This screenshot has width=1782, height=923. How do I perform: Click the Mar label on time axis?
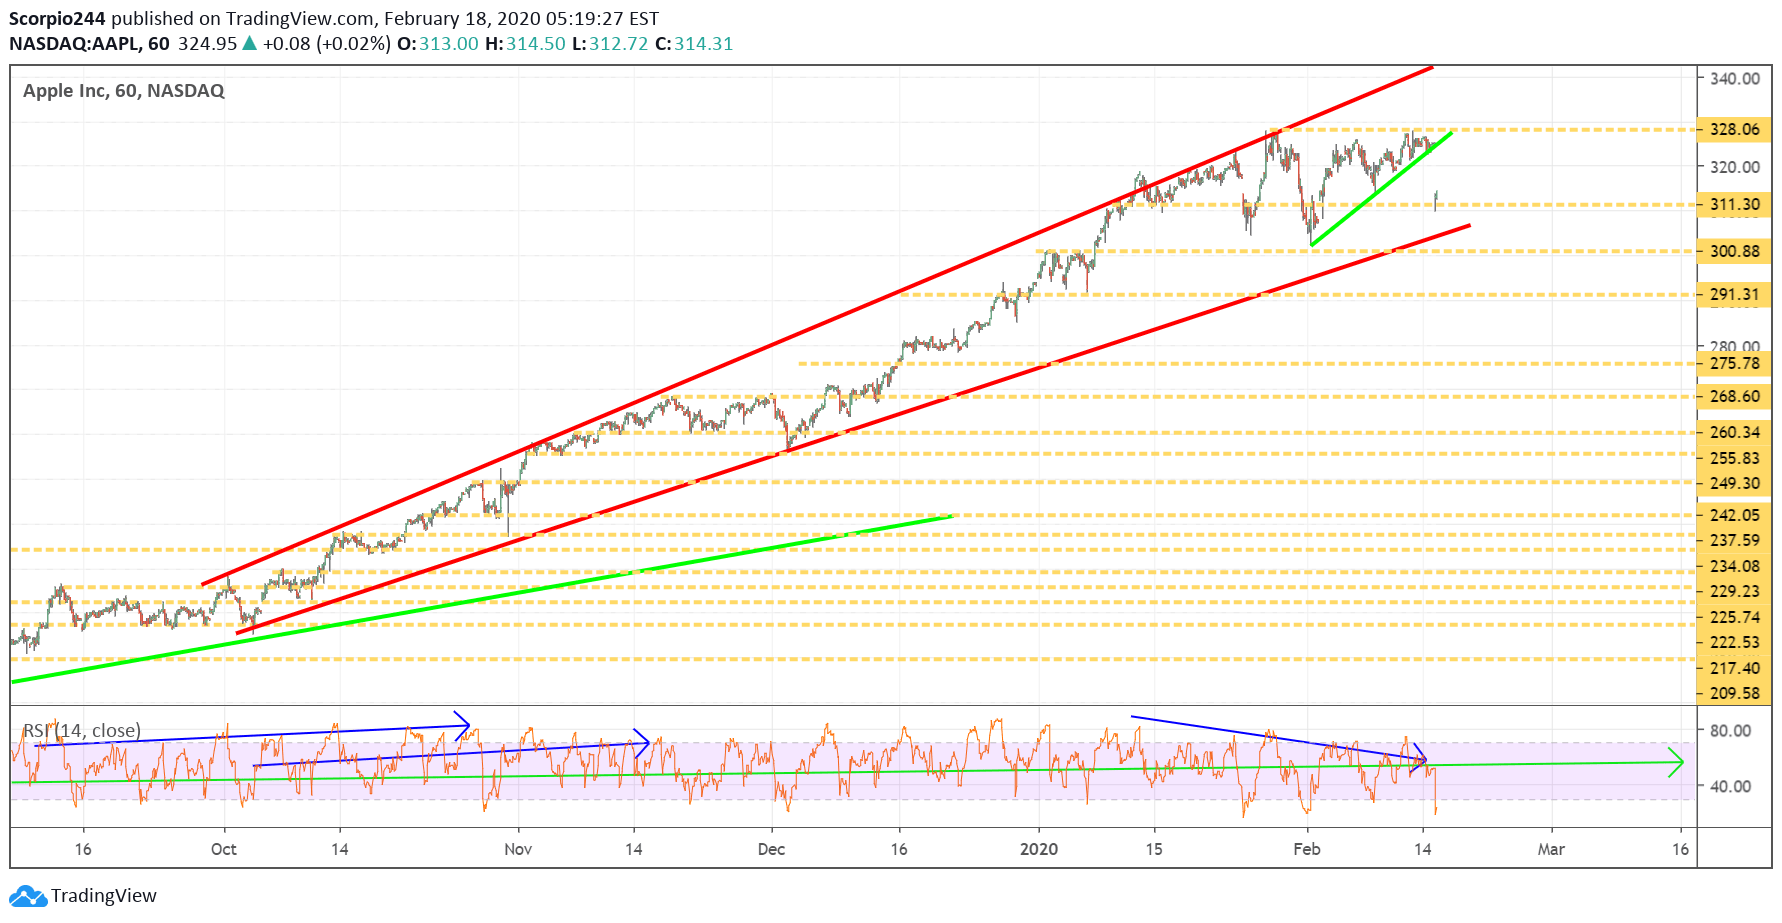1551,849
